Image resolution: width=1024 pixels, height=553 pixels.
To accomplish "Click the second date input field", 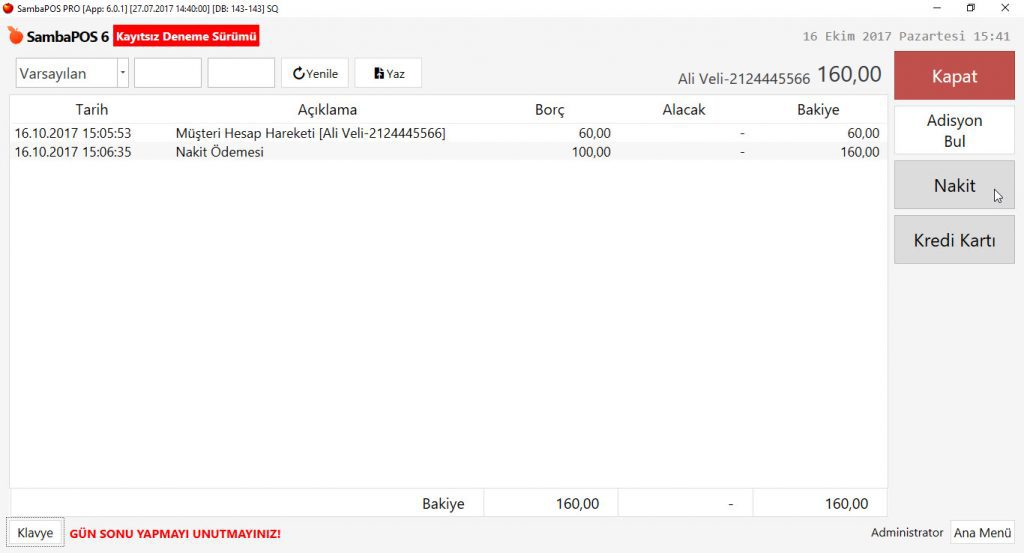I will 241,73.
